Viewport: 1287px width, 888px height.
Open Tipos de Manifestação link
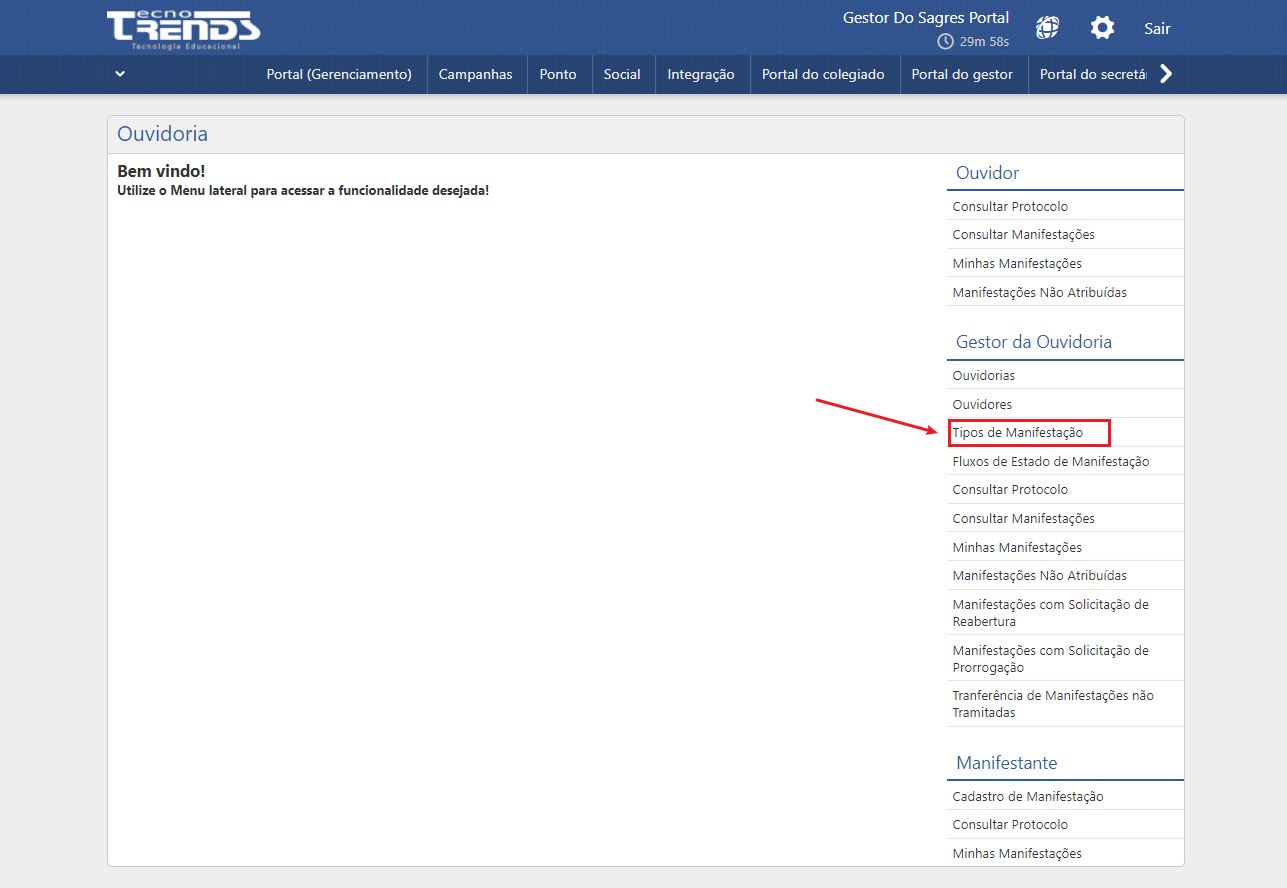click(x=1017, y=433)
